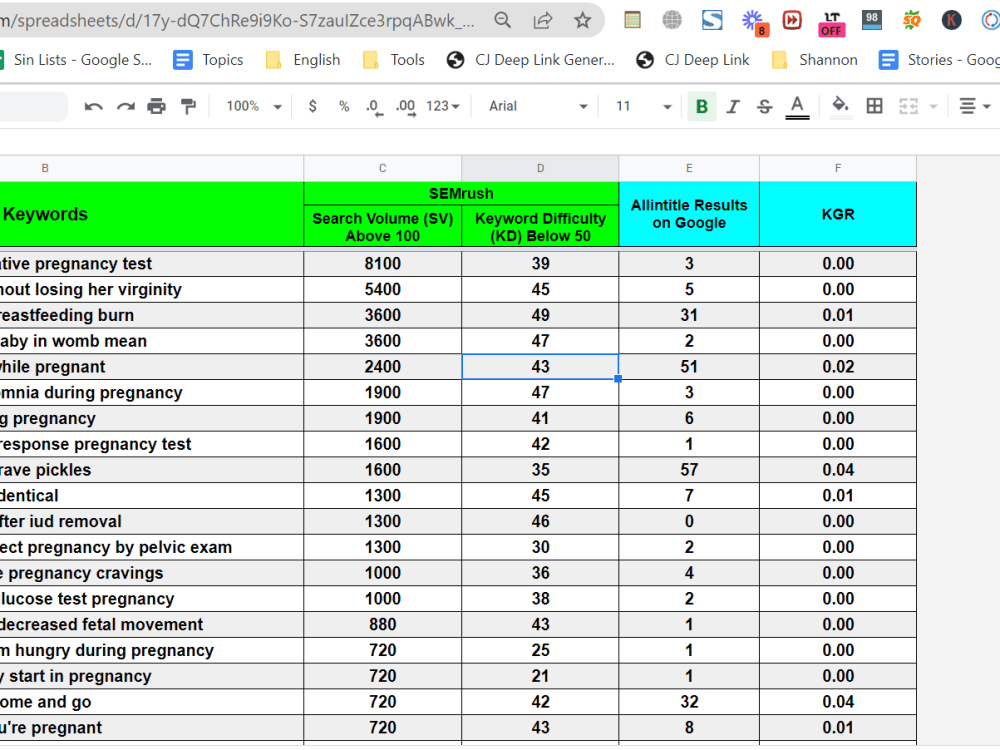
Task: Click the orange SQ extension icon
Action: 912,20
